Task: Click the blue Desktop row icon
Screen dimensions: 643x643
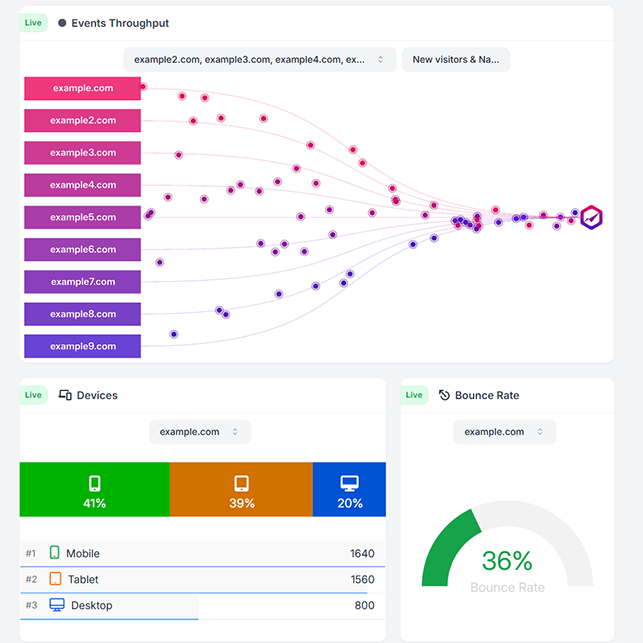Action: point(57,605)
